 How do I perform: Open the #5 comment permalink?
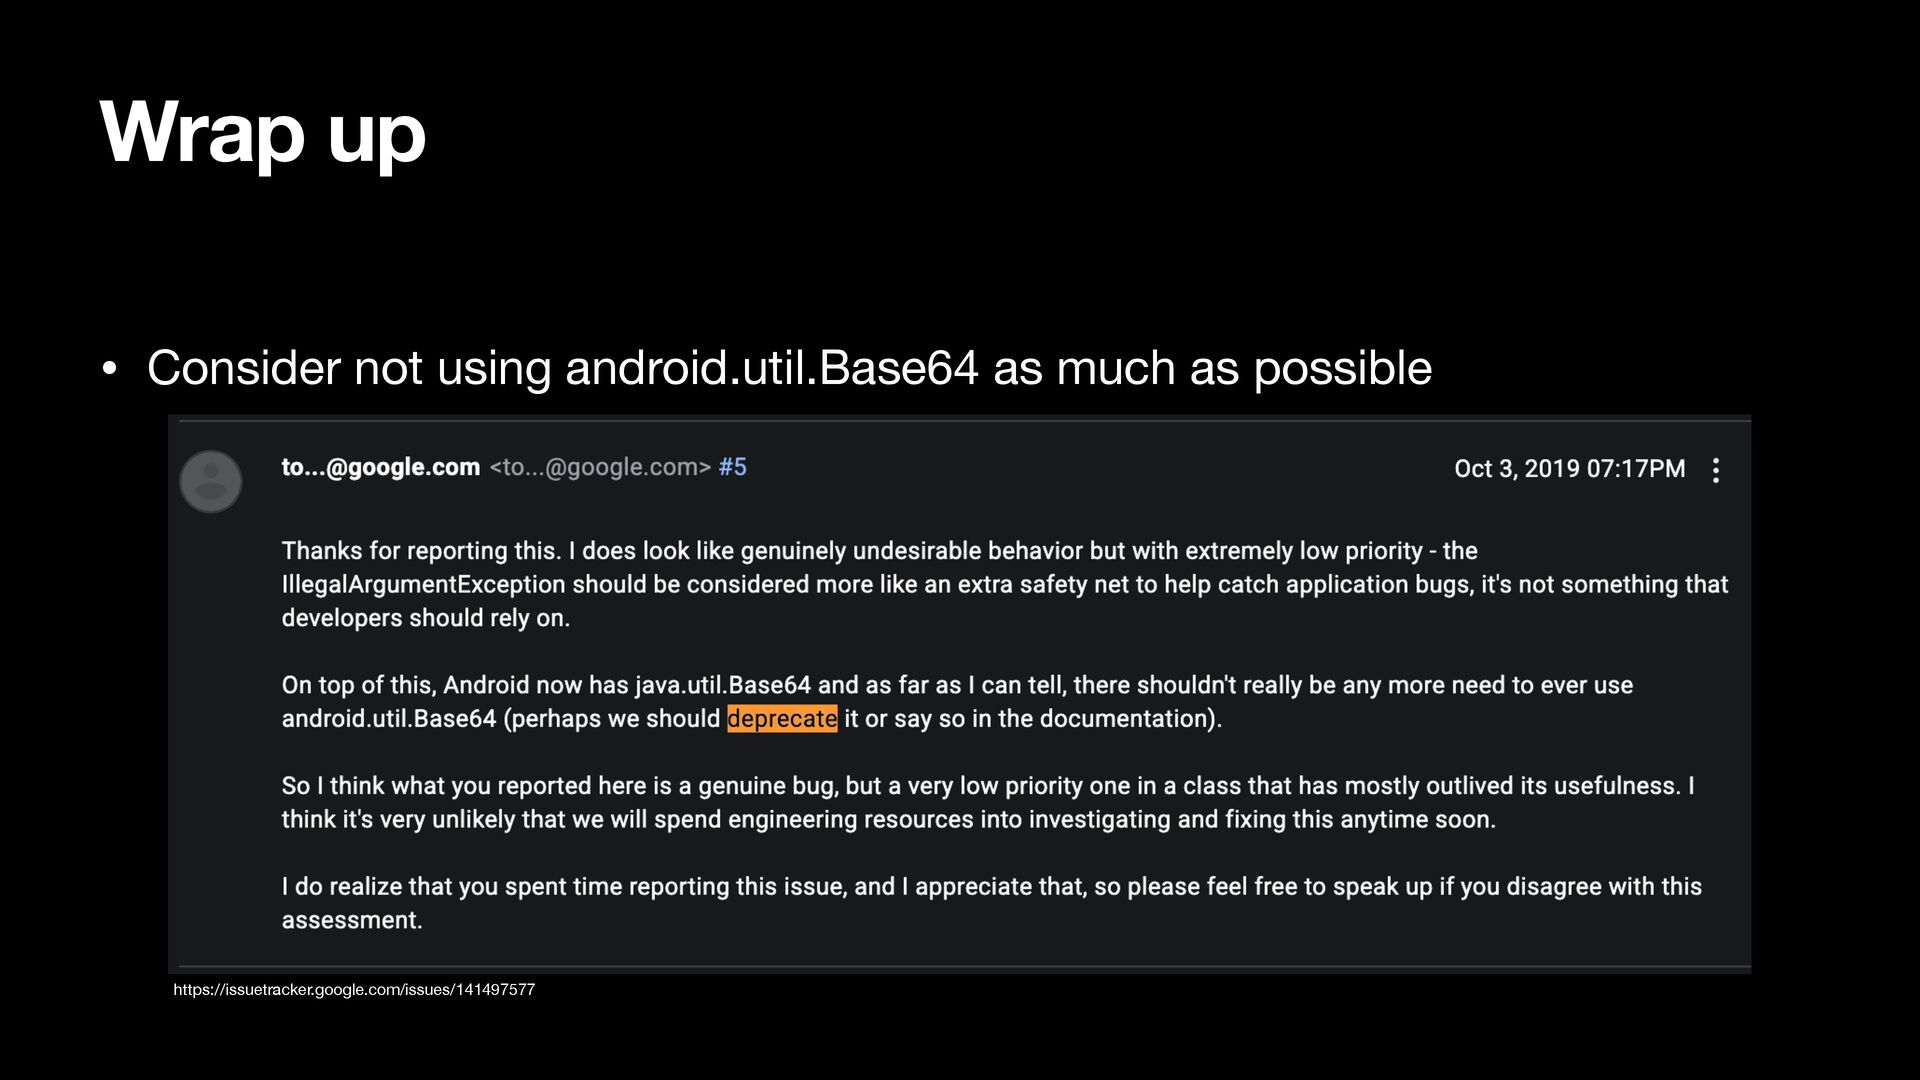click(x=732, y=467)
